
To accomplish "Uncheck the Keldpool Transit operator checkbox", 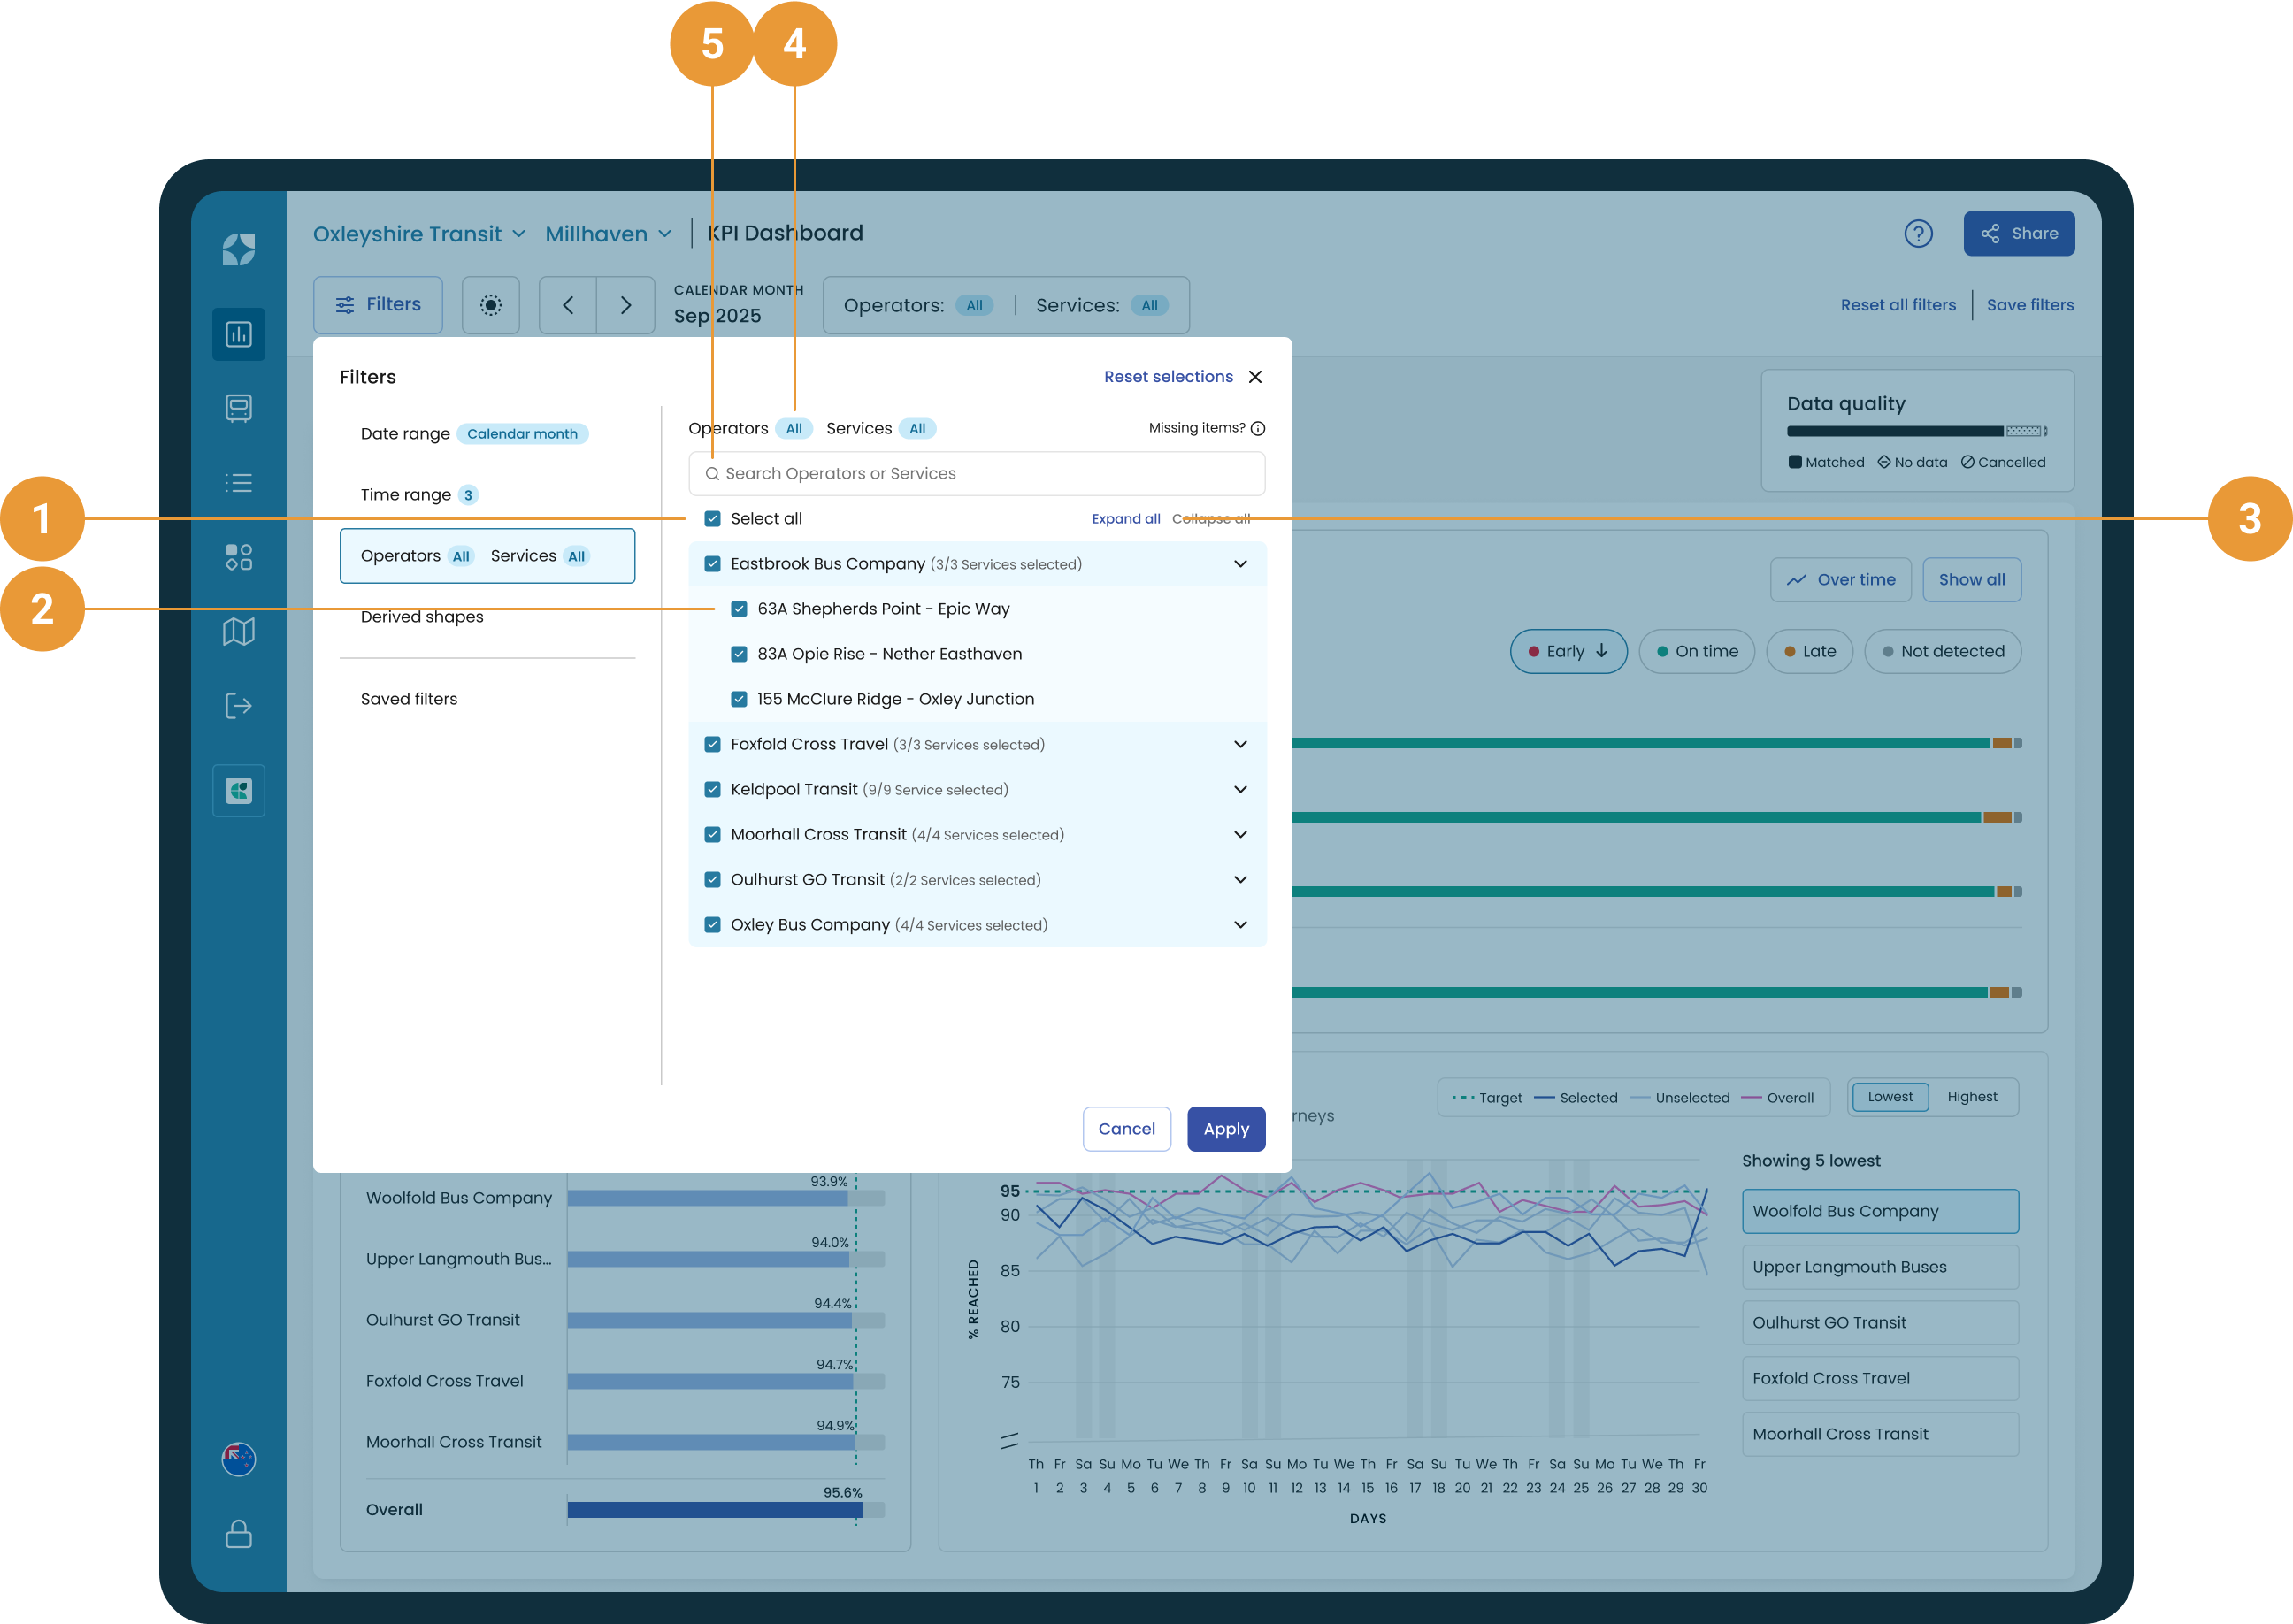I will click(x=712, y=790).
